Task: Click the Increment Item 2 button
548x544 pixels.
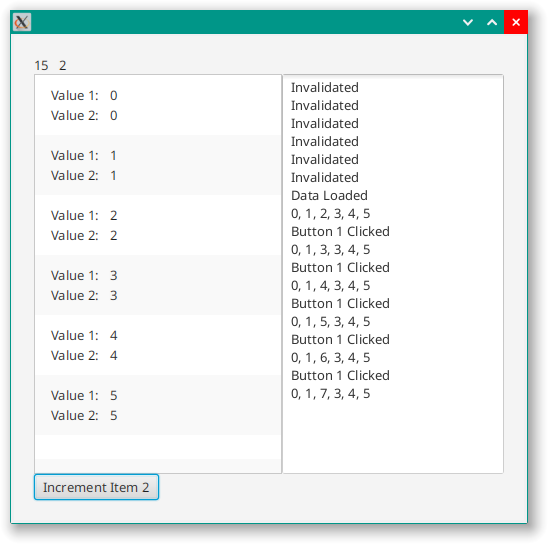Action: pyautogui.click(x=96, y=487)
